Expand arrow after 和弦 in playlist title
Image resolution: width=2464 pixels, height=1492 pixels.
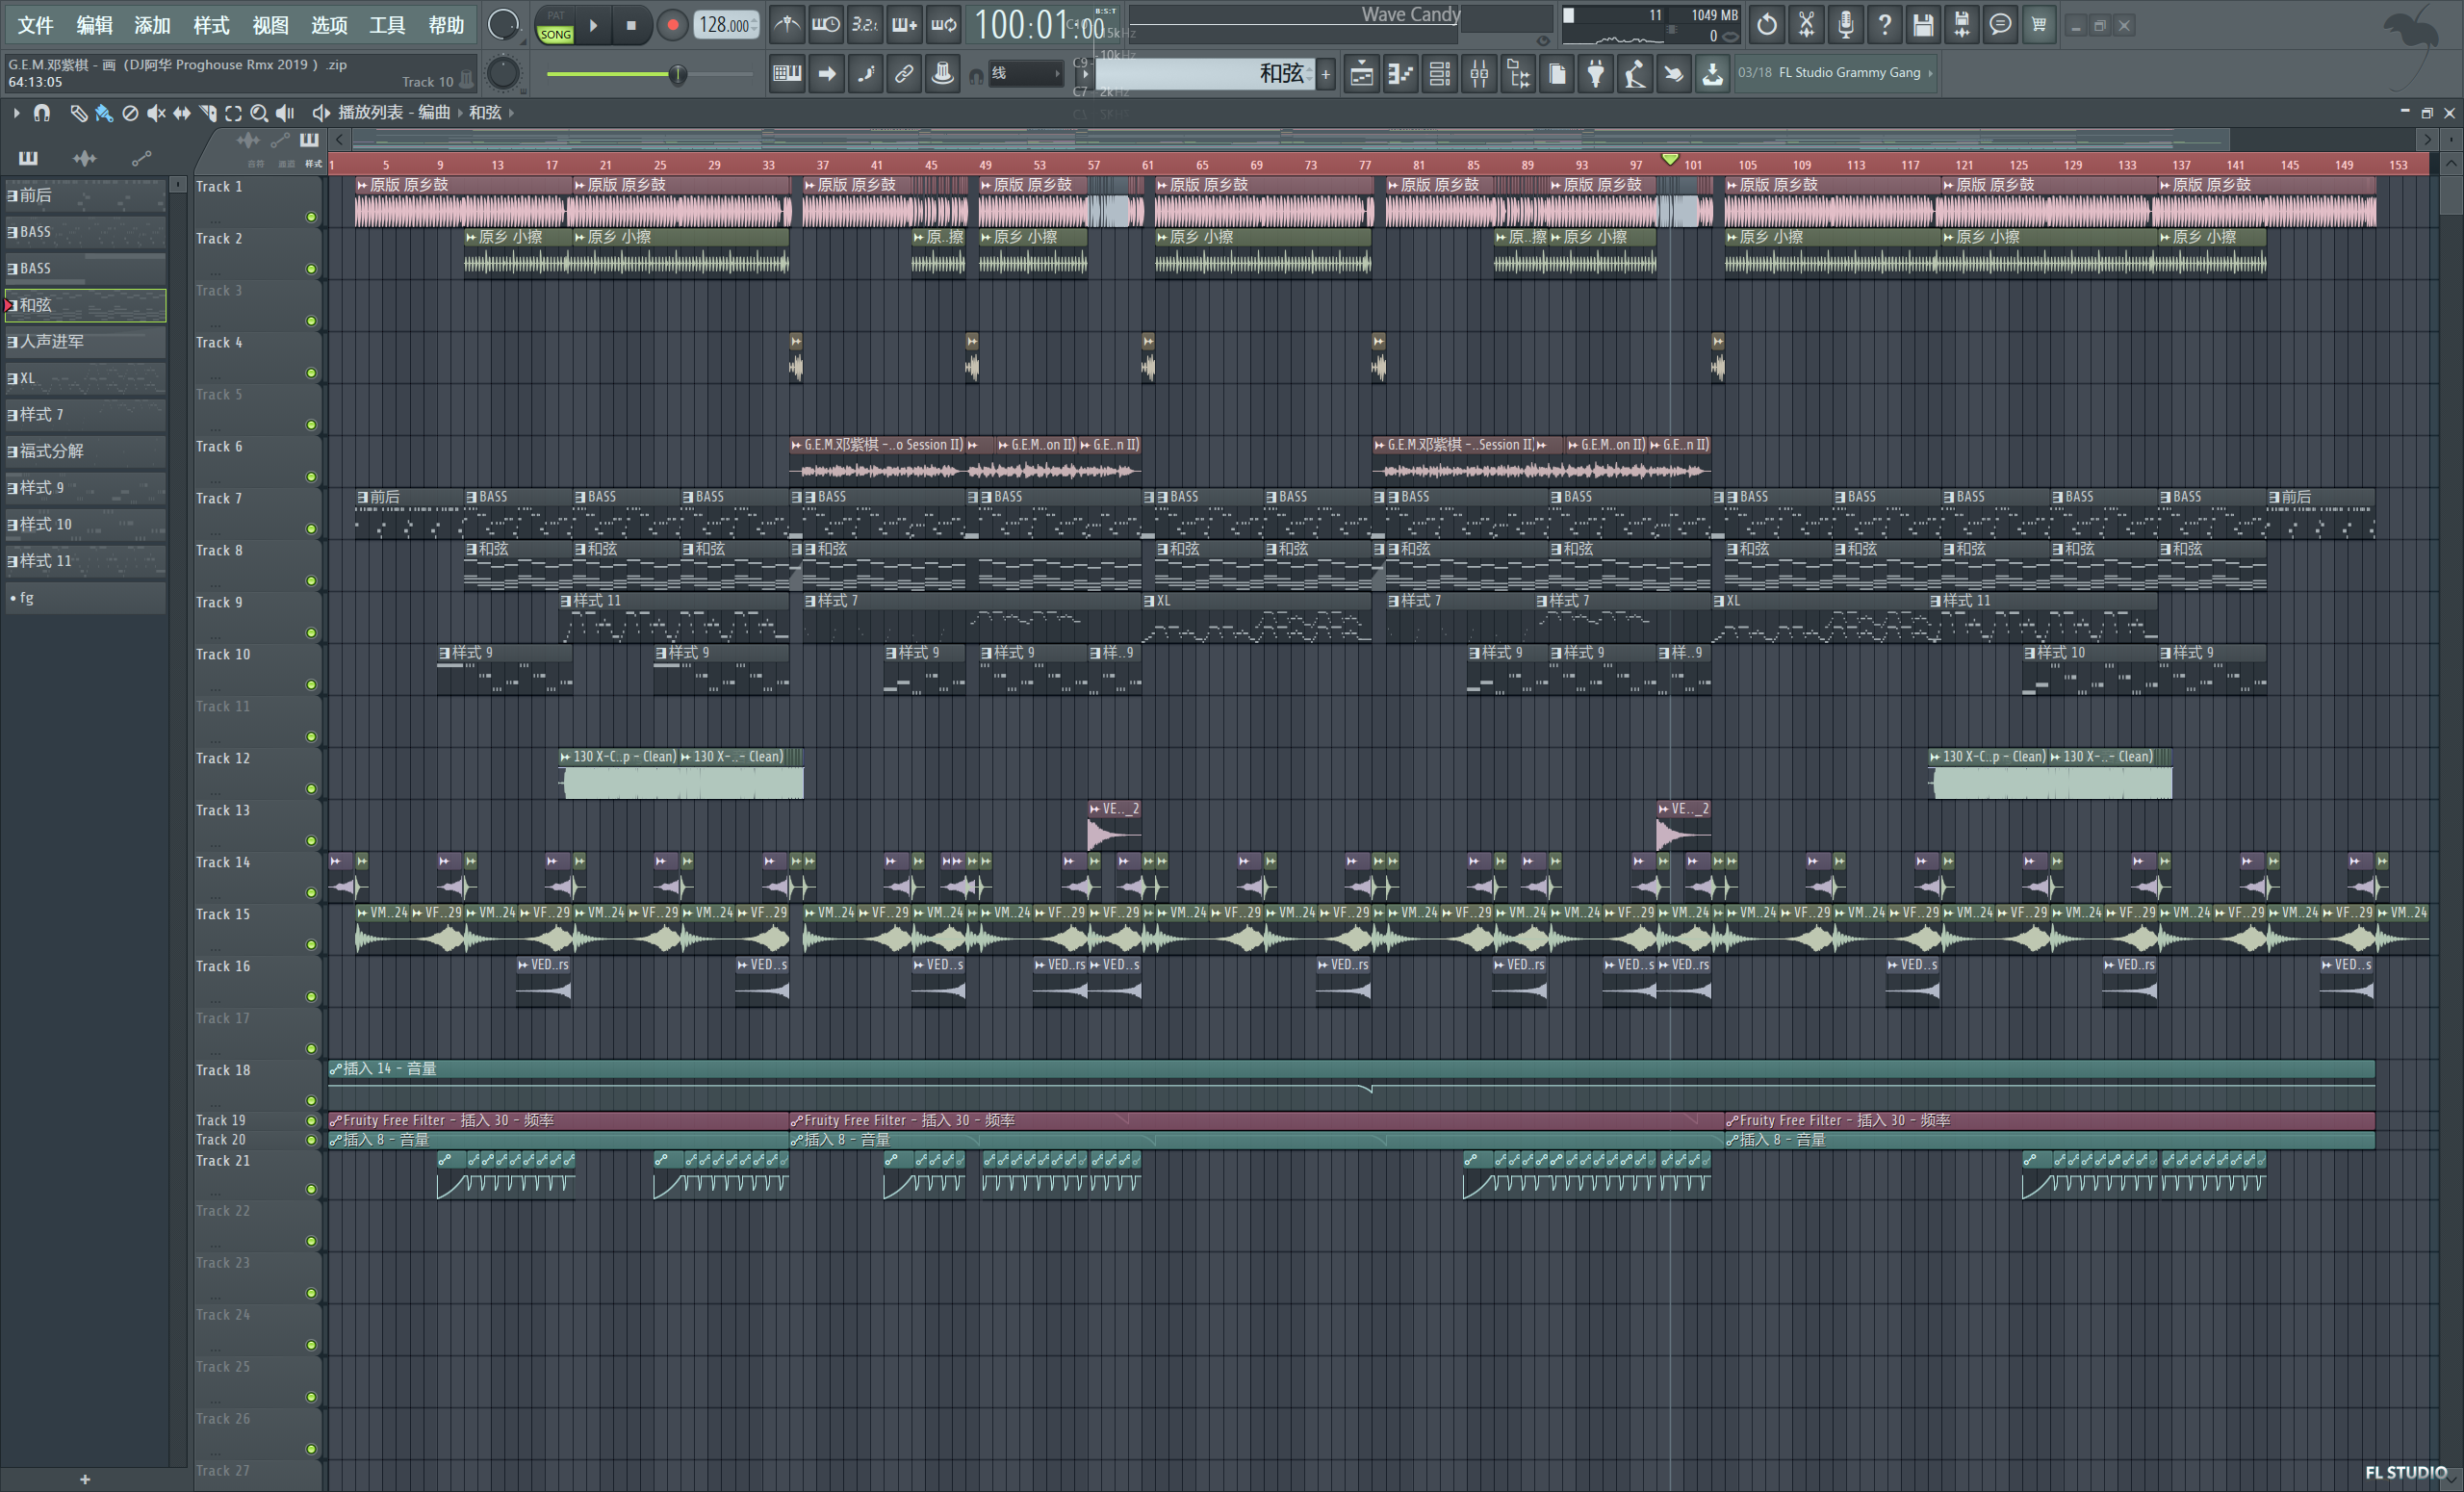(x=511, y=113)
